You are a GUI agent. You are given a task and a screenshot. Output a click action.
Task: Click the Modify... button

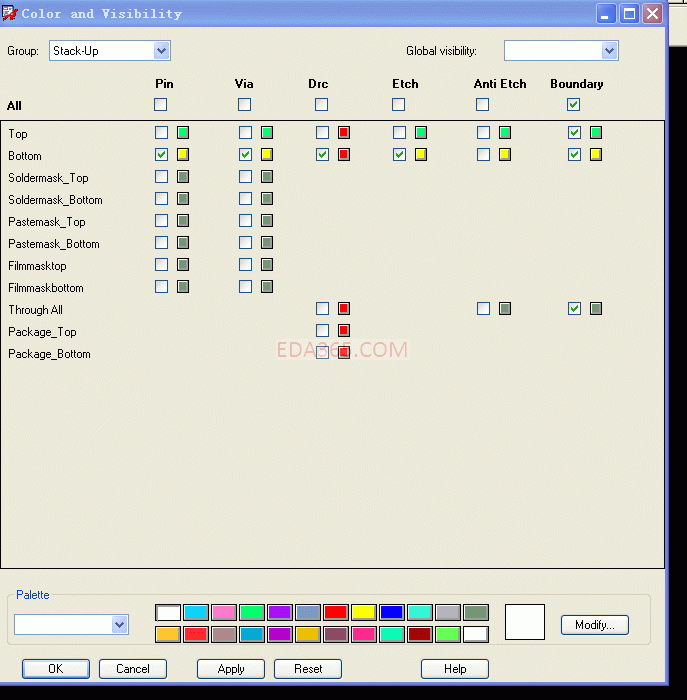coord(595,625)
